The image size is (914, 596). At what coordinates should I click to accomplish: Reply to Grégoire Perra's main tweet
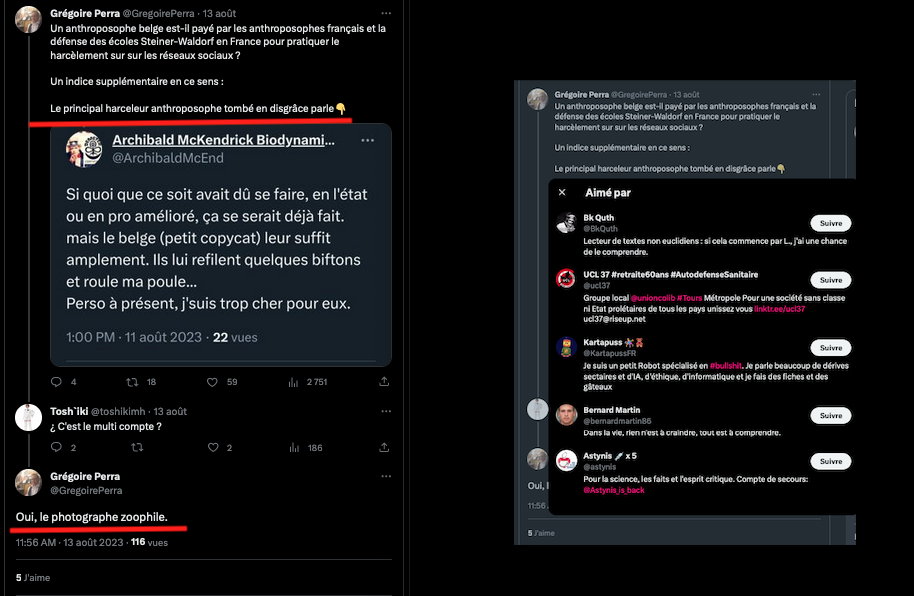click(x=56, y=381)
